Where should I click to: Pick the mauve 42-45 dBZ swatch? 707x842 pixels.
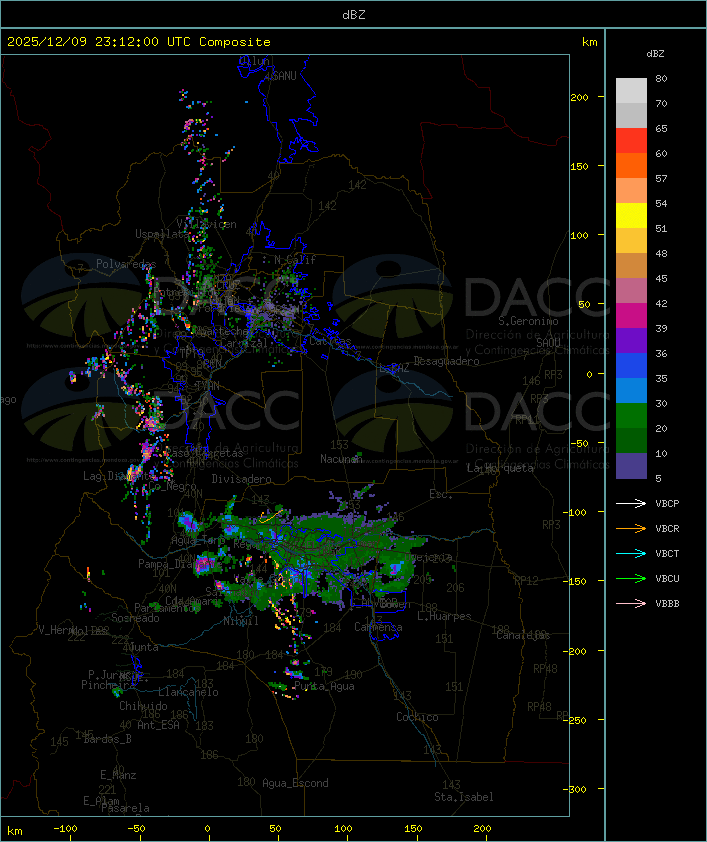pyautogui.click(x=631, y=291)
